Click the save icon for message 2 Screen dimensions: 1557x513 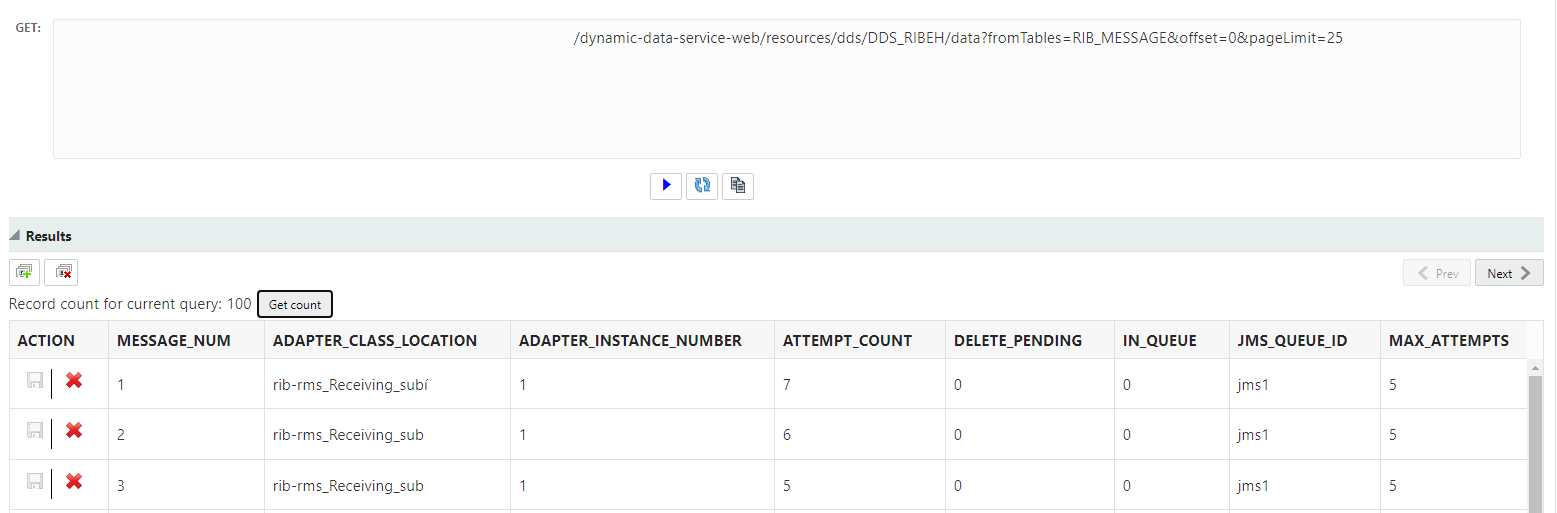pos(35,430)
